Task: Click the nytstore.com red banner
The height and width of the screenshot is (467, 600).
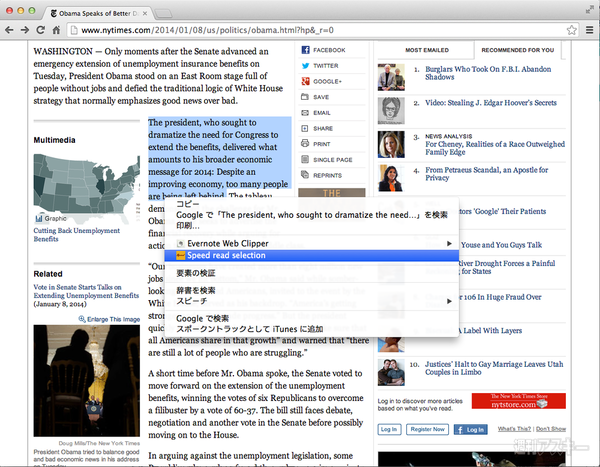Action: [x=518, y=401]
